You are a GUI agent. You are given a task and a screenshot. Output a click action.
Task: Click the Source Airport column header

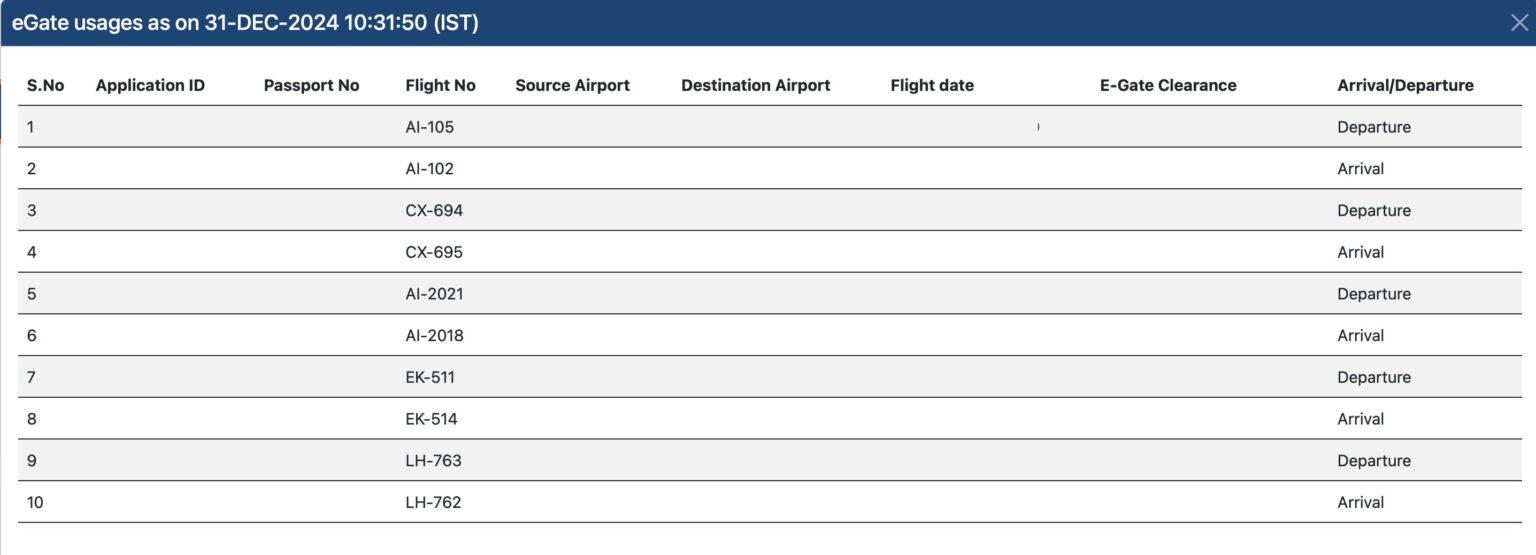tap(572, 86)
